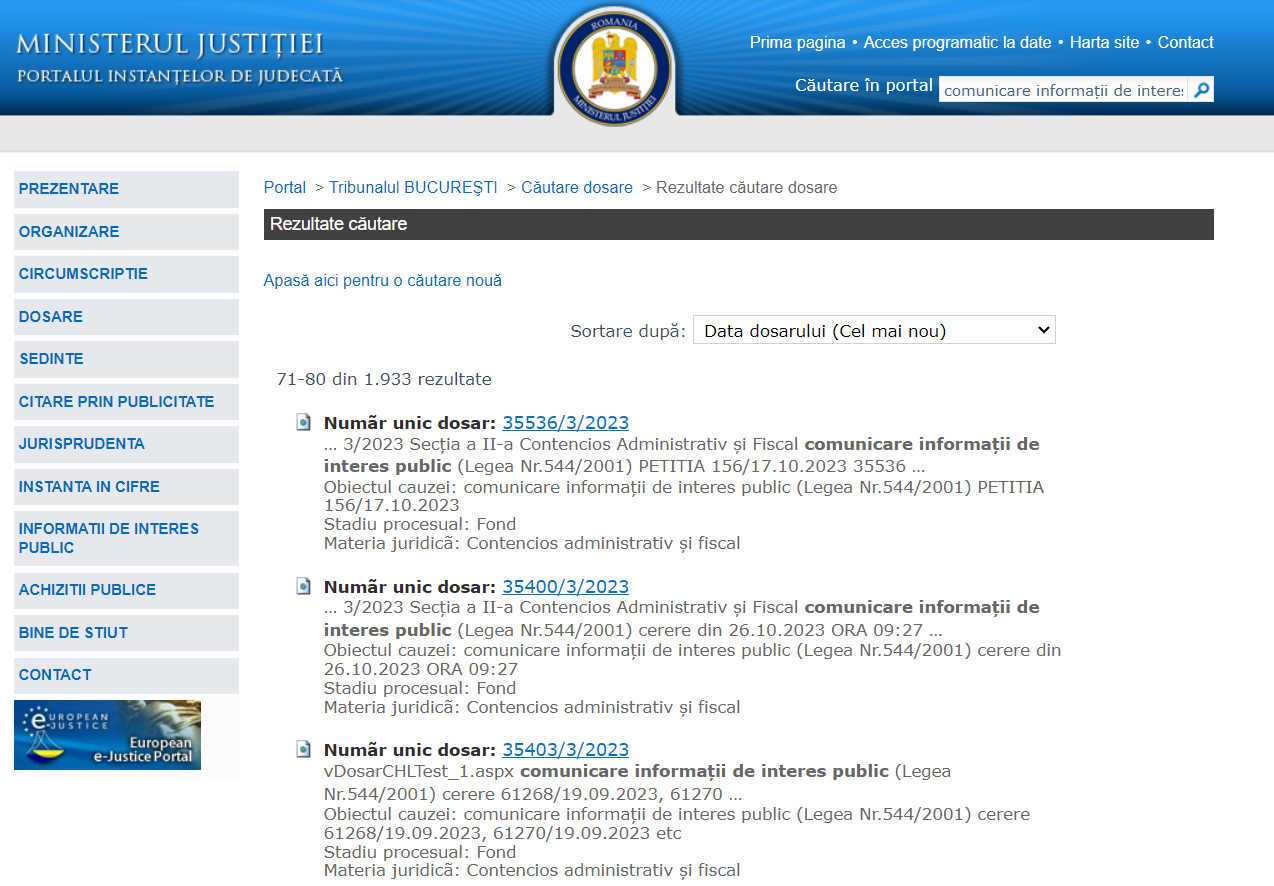Click the search magnifier icon in portal search

(x=1202, y=90)
